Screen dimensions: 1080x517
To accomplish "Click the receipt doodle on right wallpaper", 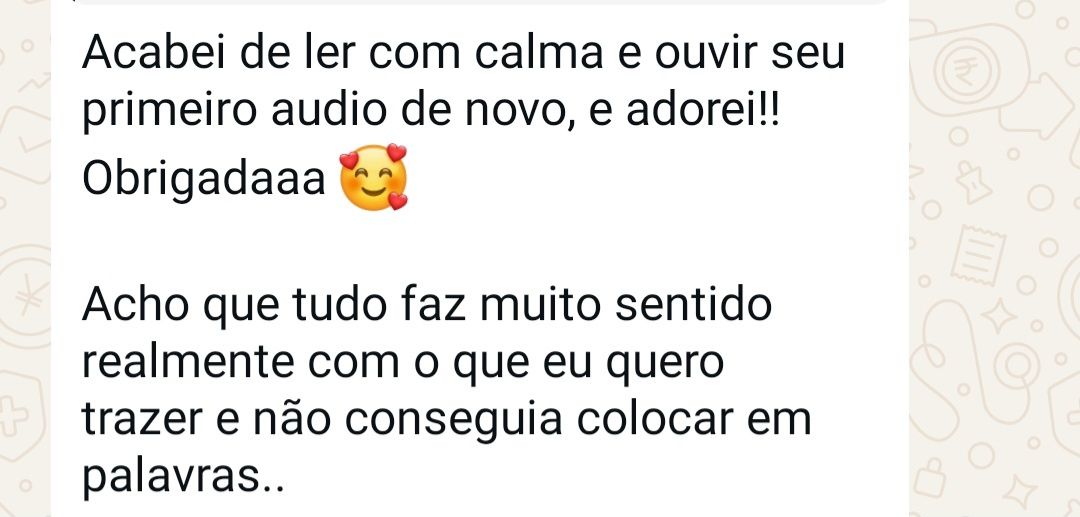I will (x=978, y=256).
